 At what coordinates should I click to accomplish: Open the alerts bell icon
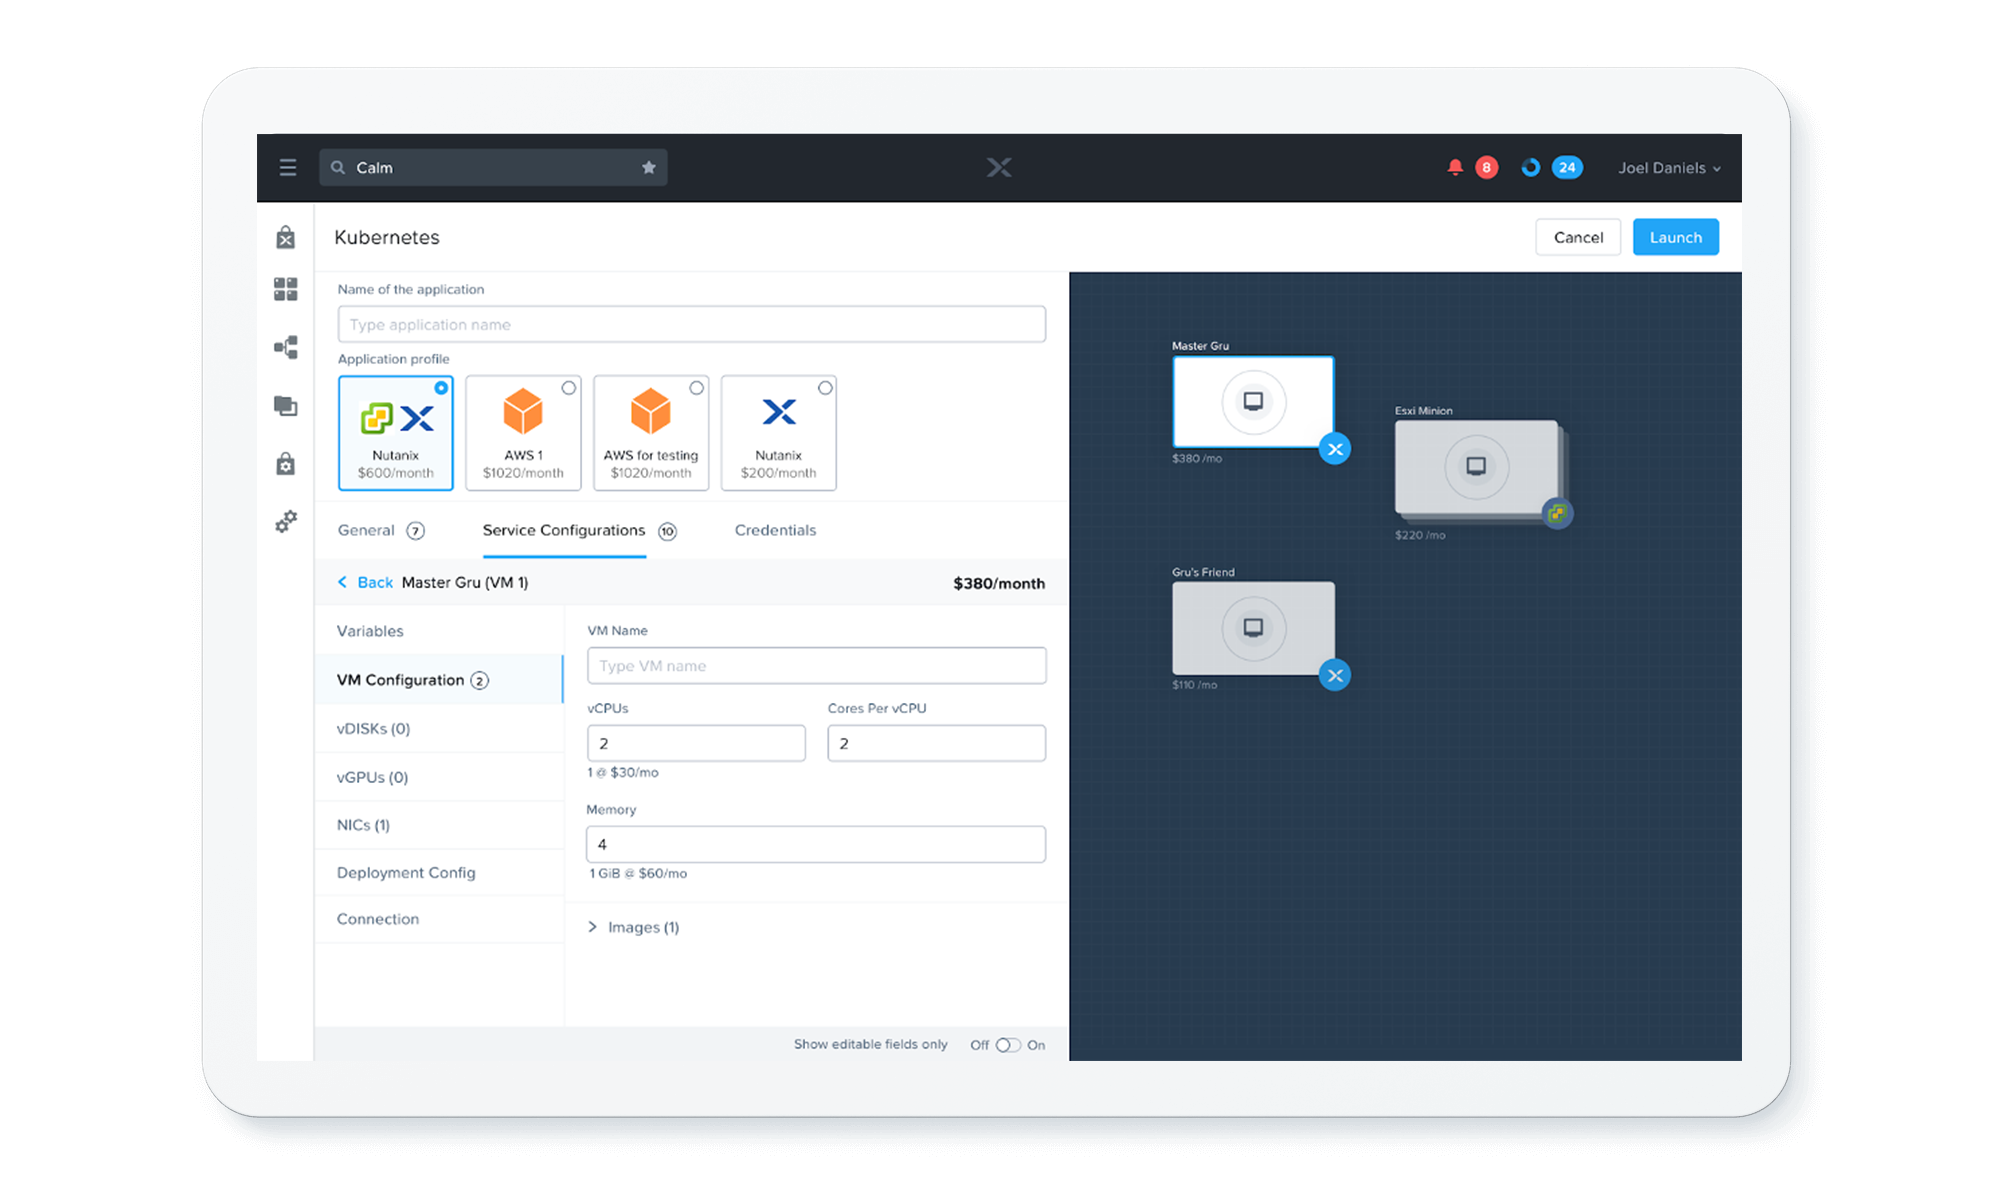(x=1455, y=168)
